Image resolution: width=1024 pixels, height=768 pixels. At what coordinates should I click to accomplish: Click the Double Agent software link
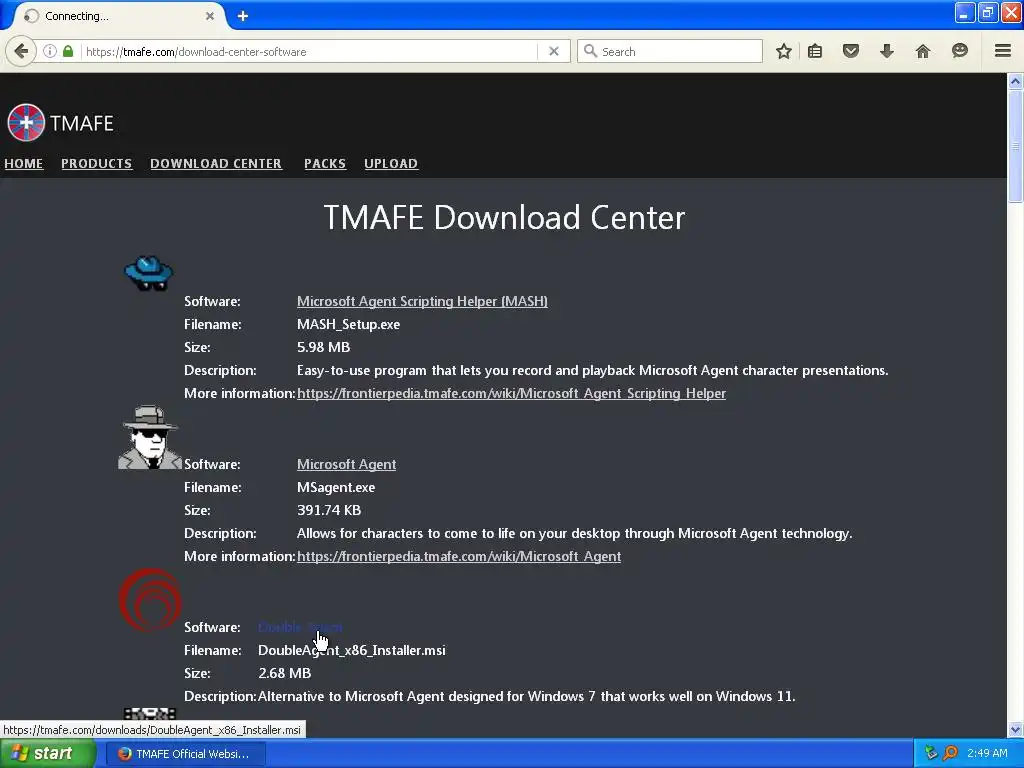click(300, 627)
